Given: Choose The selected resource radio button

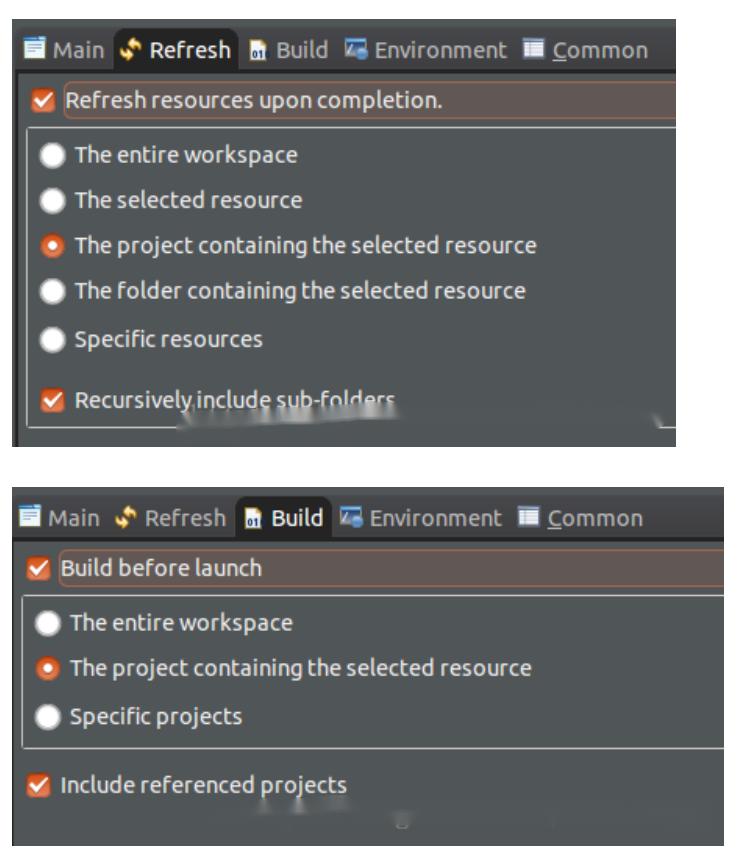Looking at the screenshot, I should tap(52, 200).
